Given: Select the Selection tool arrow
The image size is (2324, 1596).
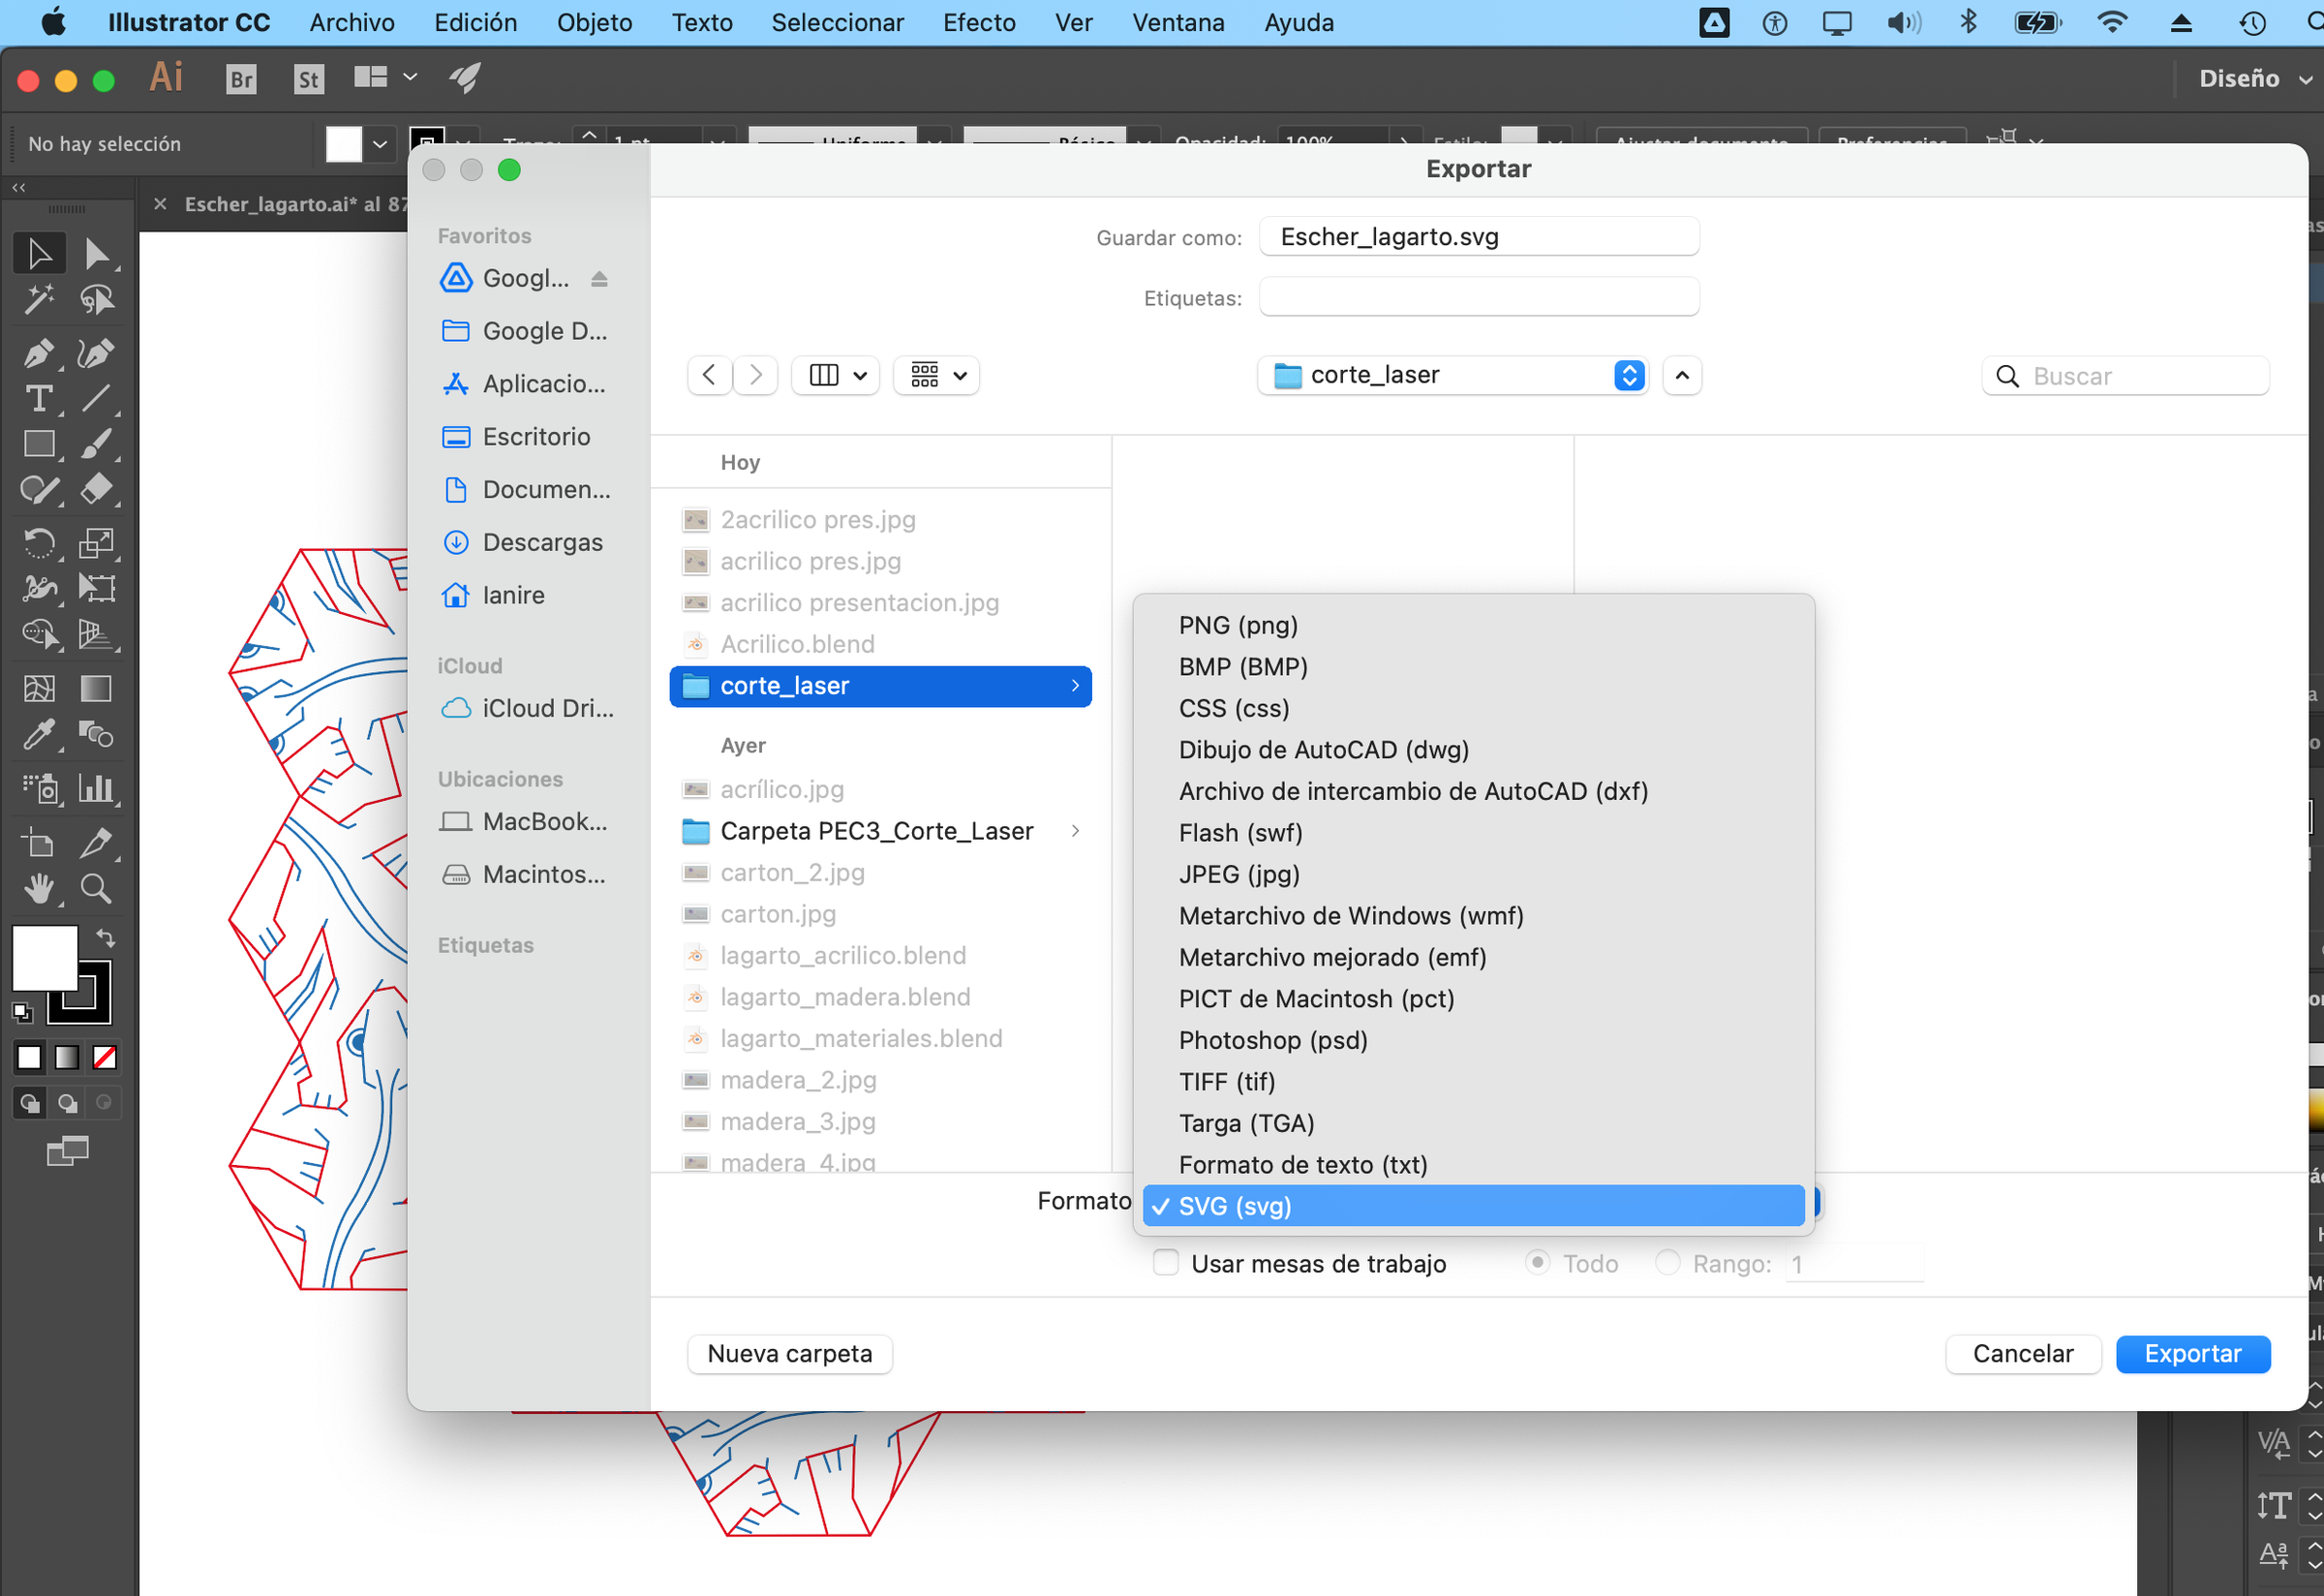Looking at the screenshot, I should click(x=39, y=254).
